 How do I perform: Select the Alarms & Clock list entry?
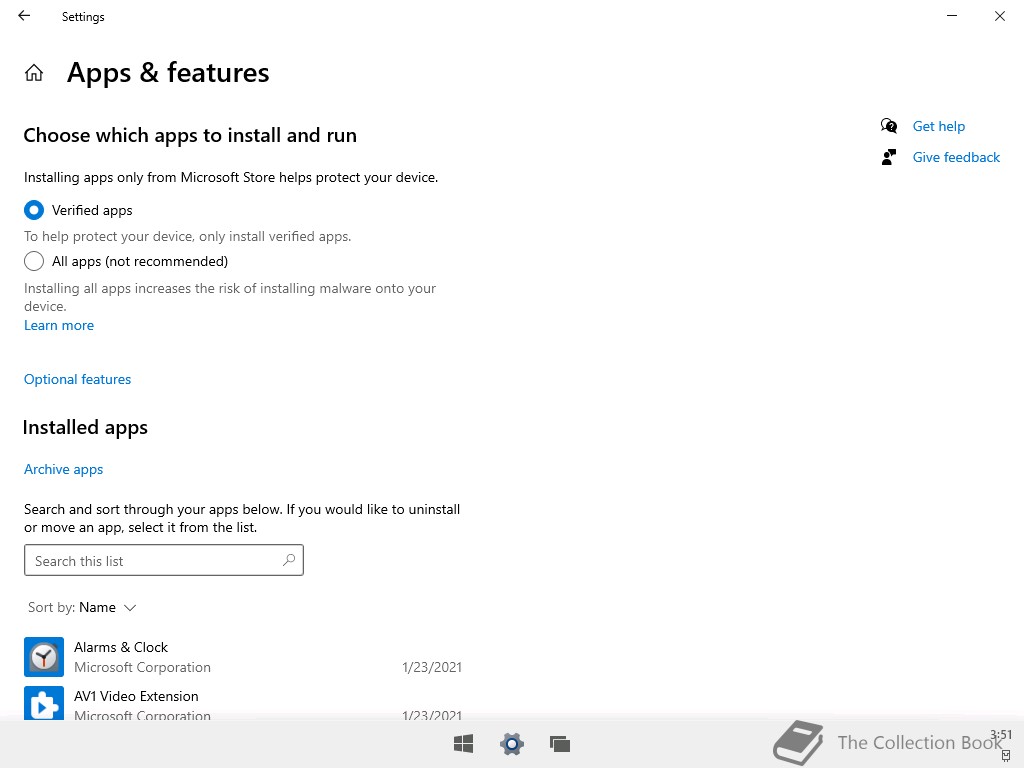[243, 657]
